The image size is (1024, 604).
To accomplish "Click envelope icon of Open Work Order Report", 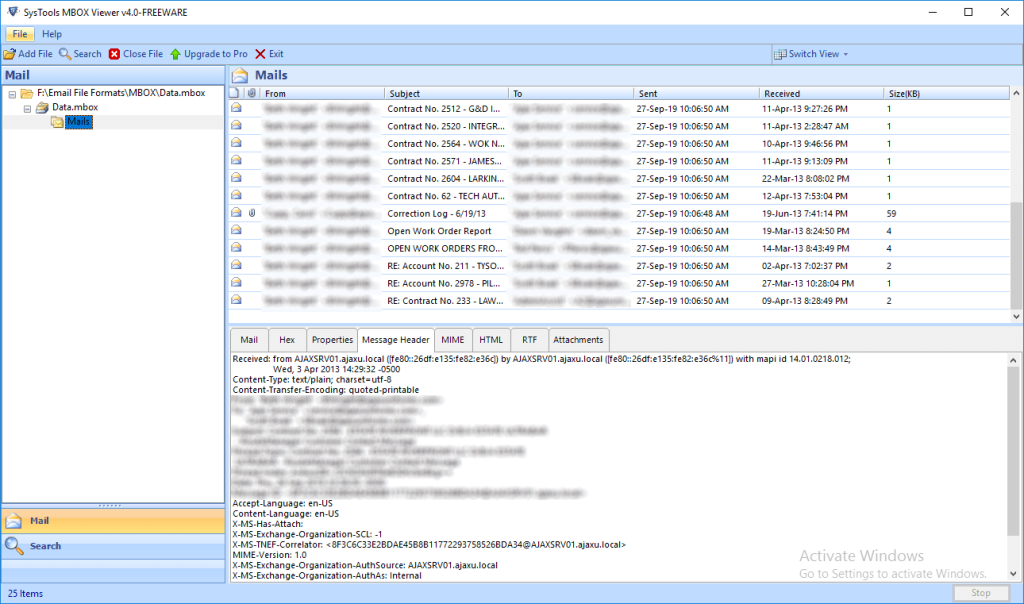I will point(236,230).
